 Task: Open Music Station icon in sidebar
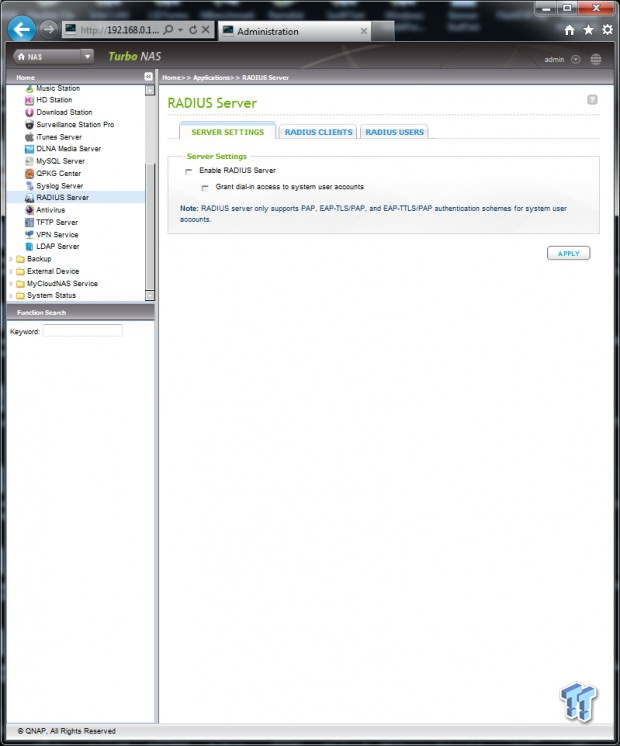tap(30, 88)
